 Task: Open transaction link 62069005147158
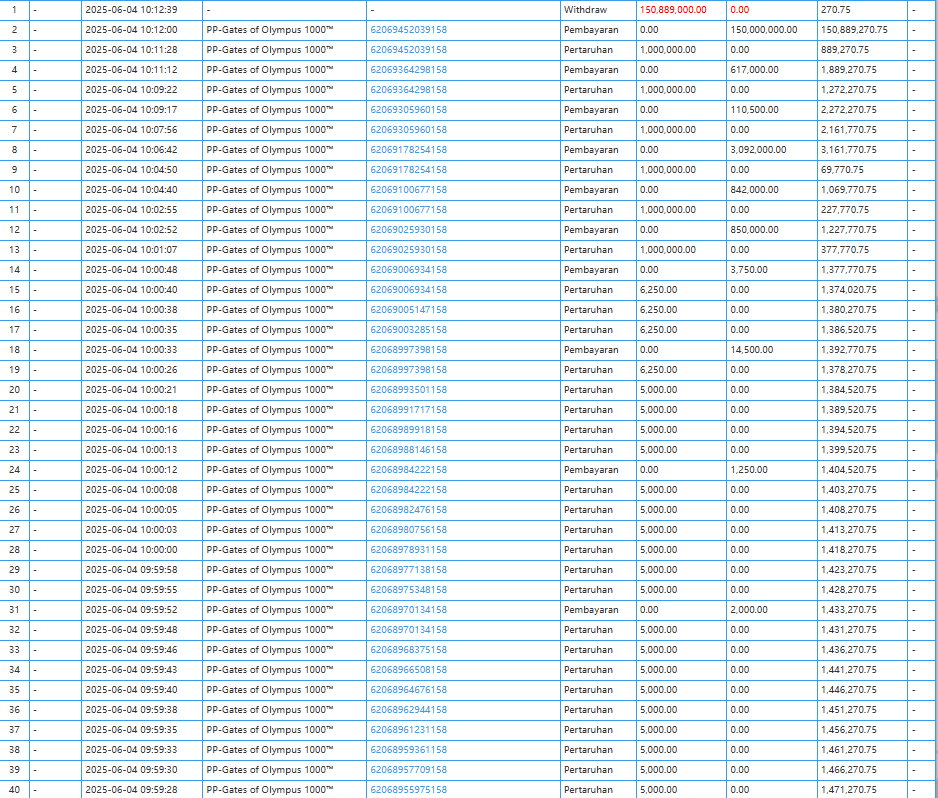pos(409,310)
